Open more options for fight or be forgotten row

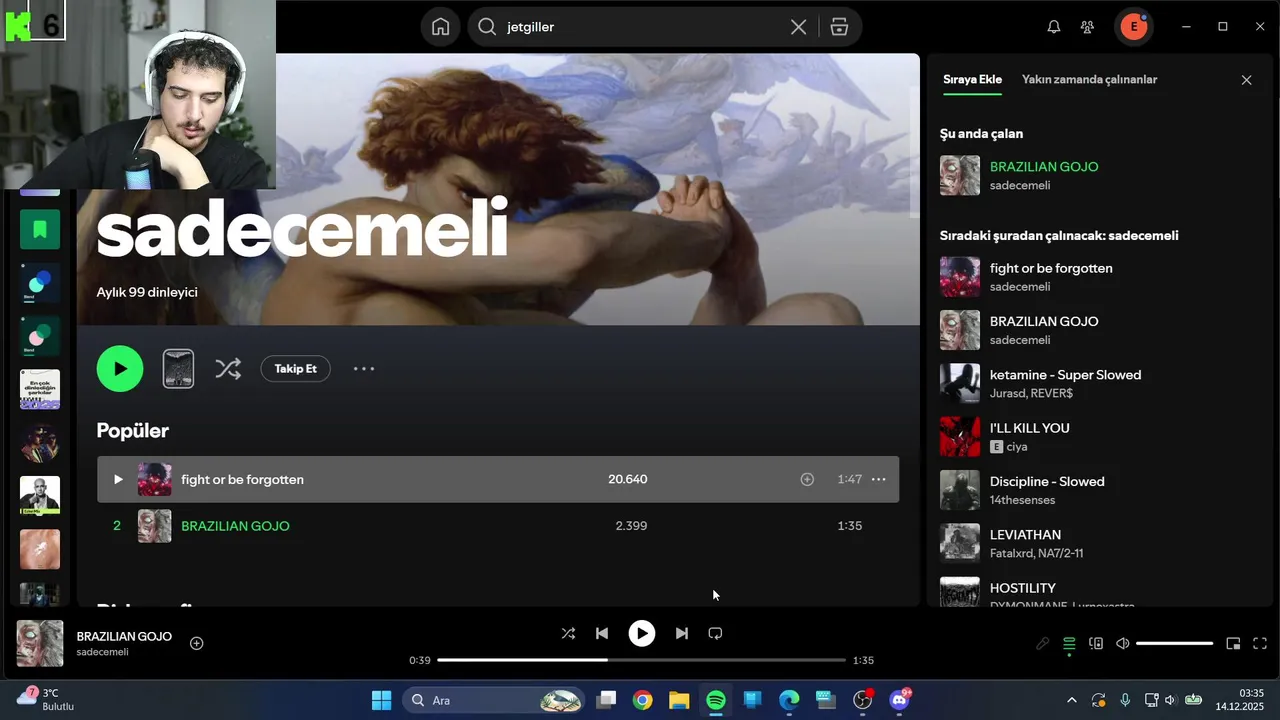(x=878, y=479)
